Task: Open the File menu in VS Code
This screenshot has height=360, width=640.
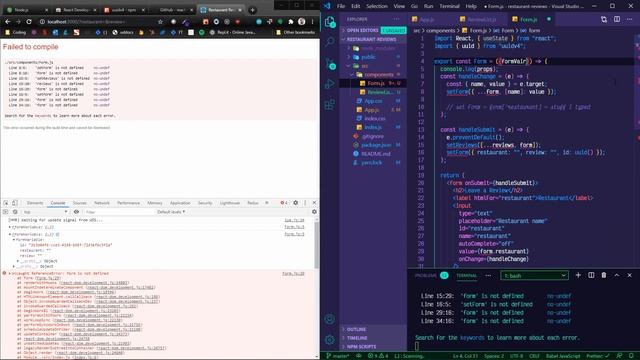Action: tap(341, 6)
